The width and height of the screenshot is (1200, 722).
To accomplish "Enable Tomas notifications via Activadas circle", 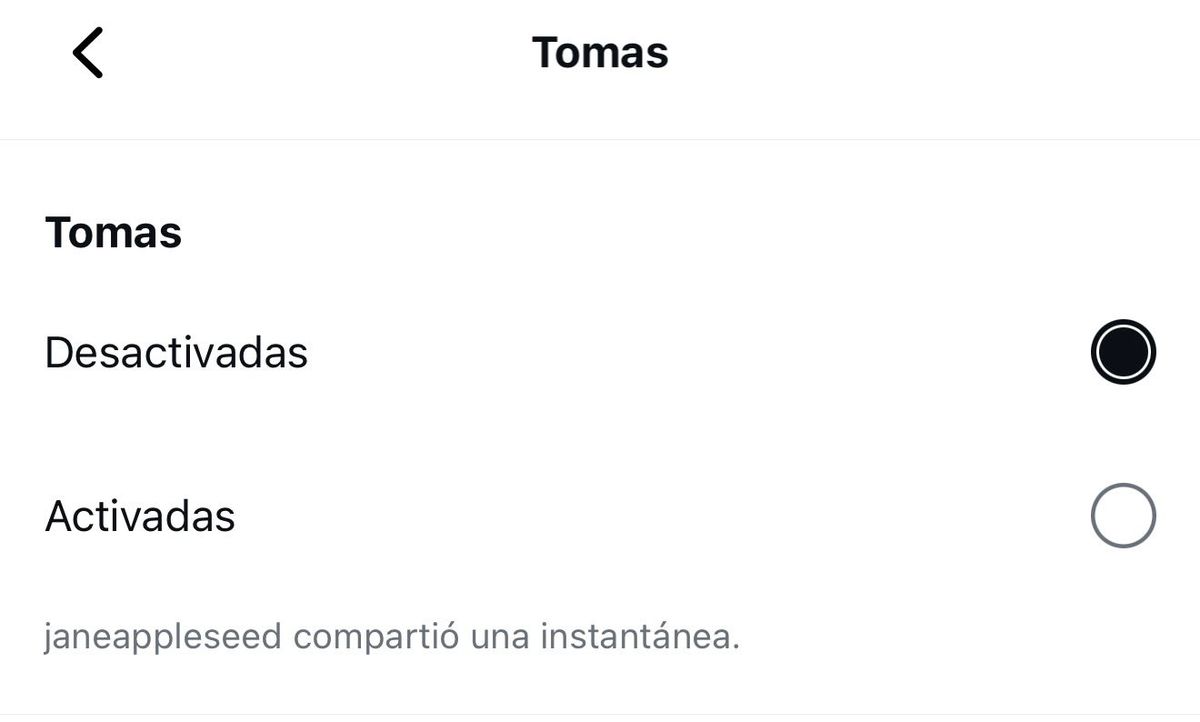I will (x=1123, y=516).
